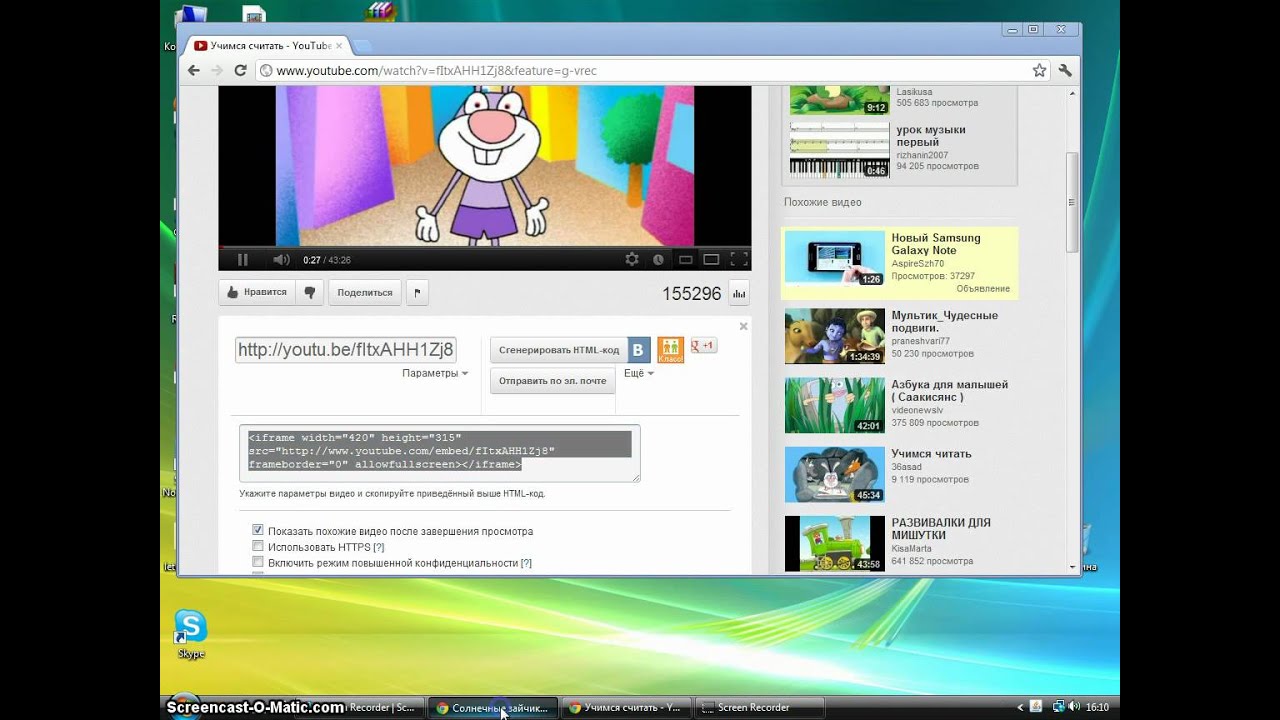Switch to the large player size
The width and height of the screenshot is (1280, 720).
711,260
